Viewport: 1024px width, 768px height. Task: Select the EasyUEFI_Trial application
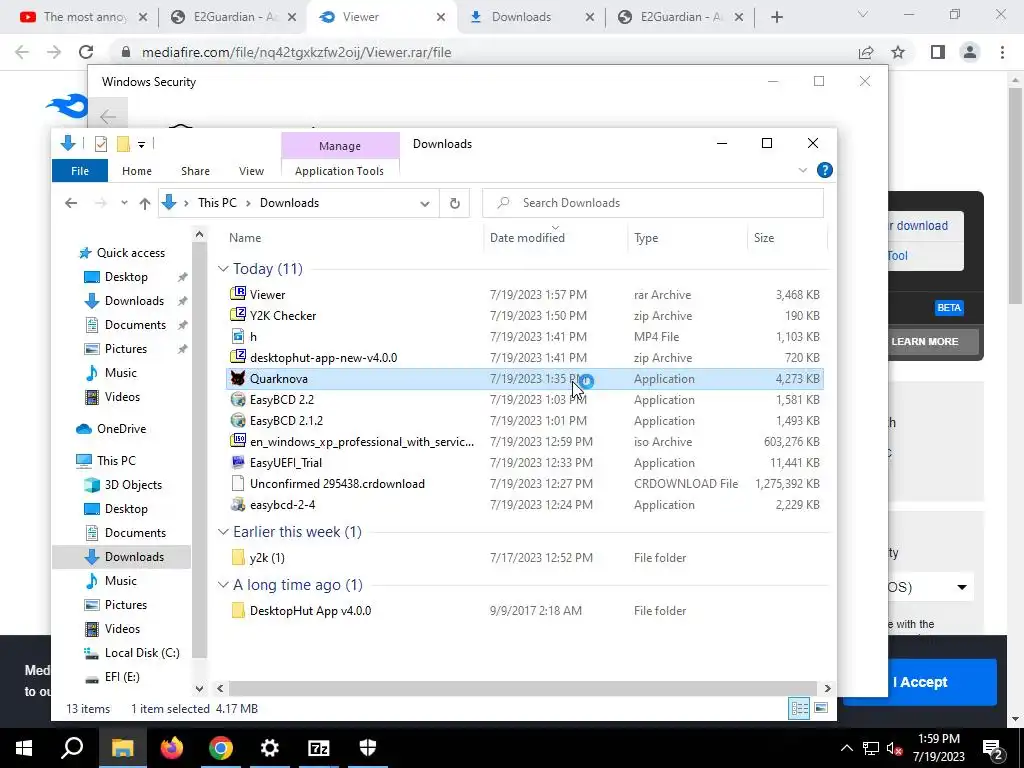[x=524, y=463]
